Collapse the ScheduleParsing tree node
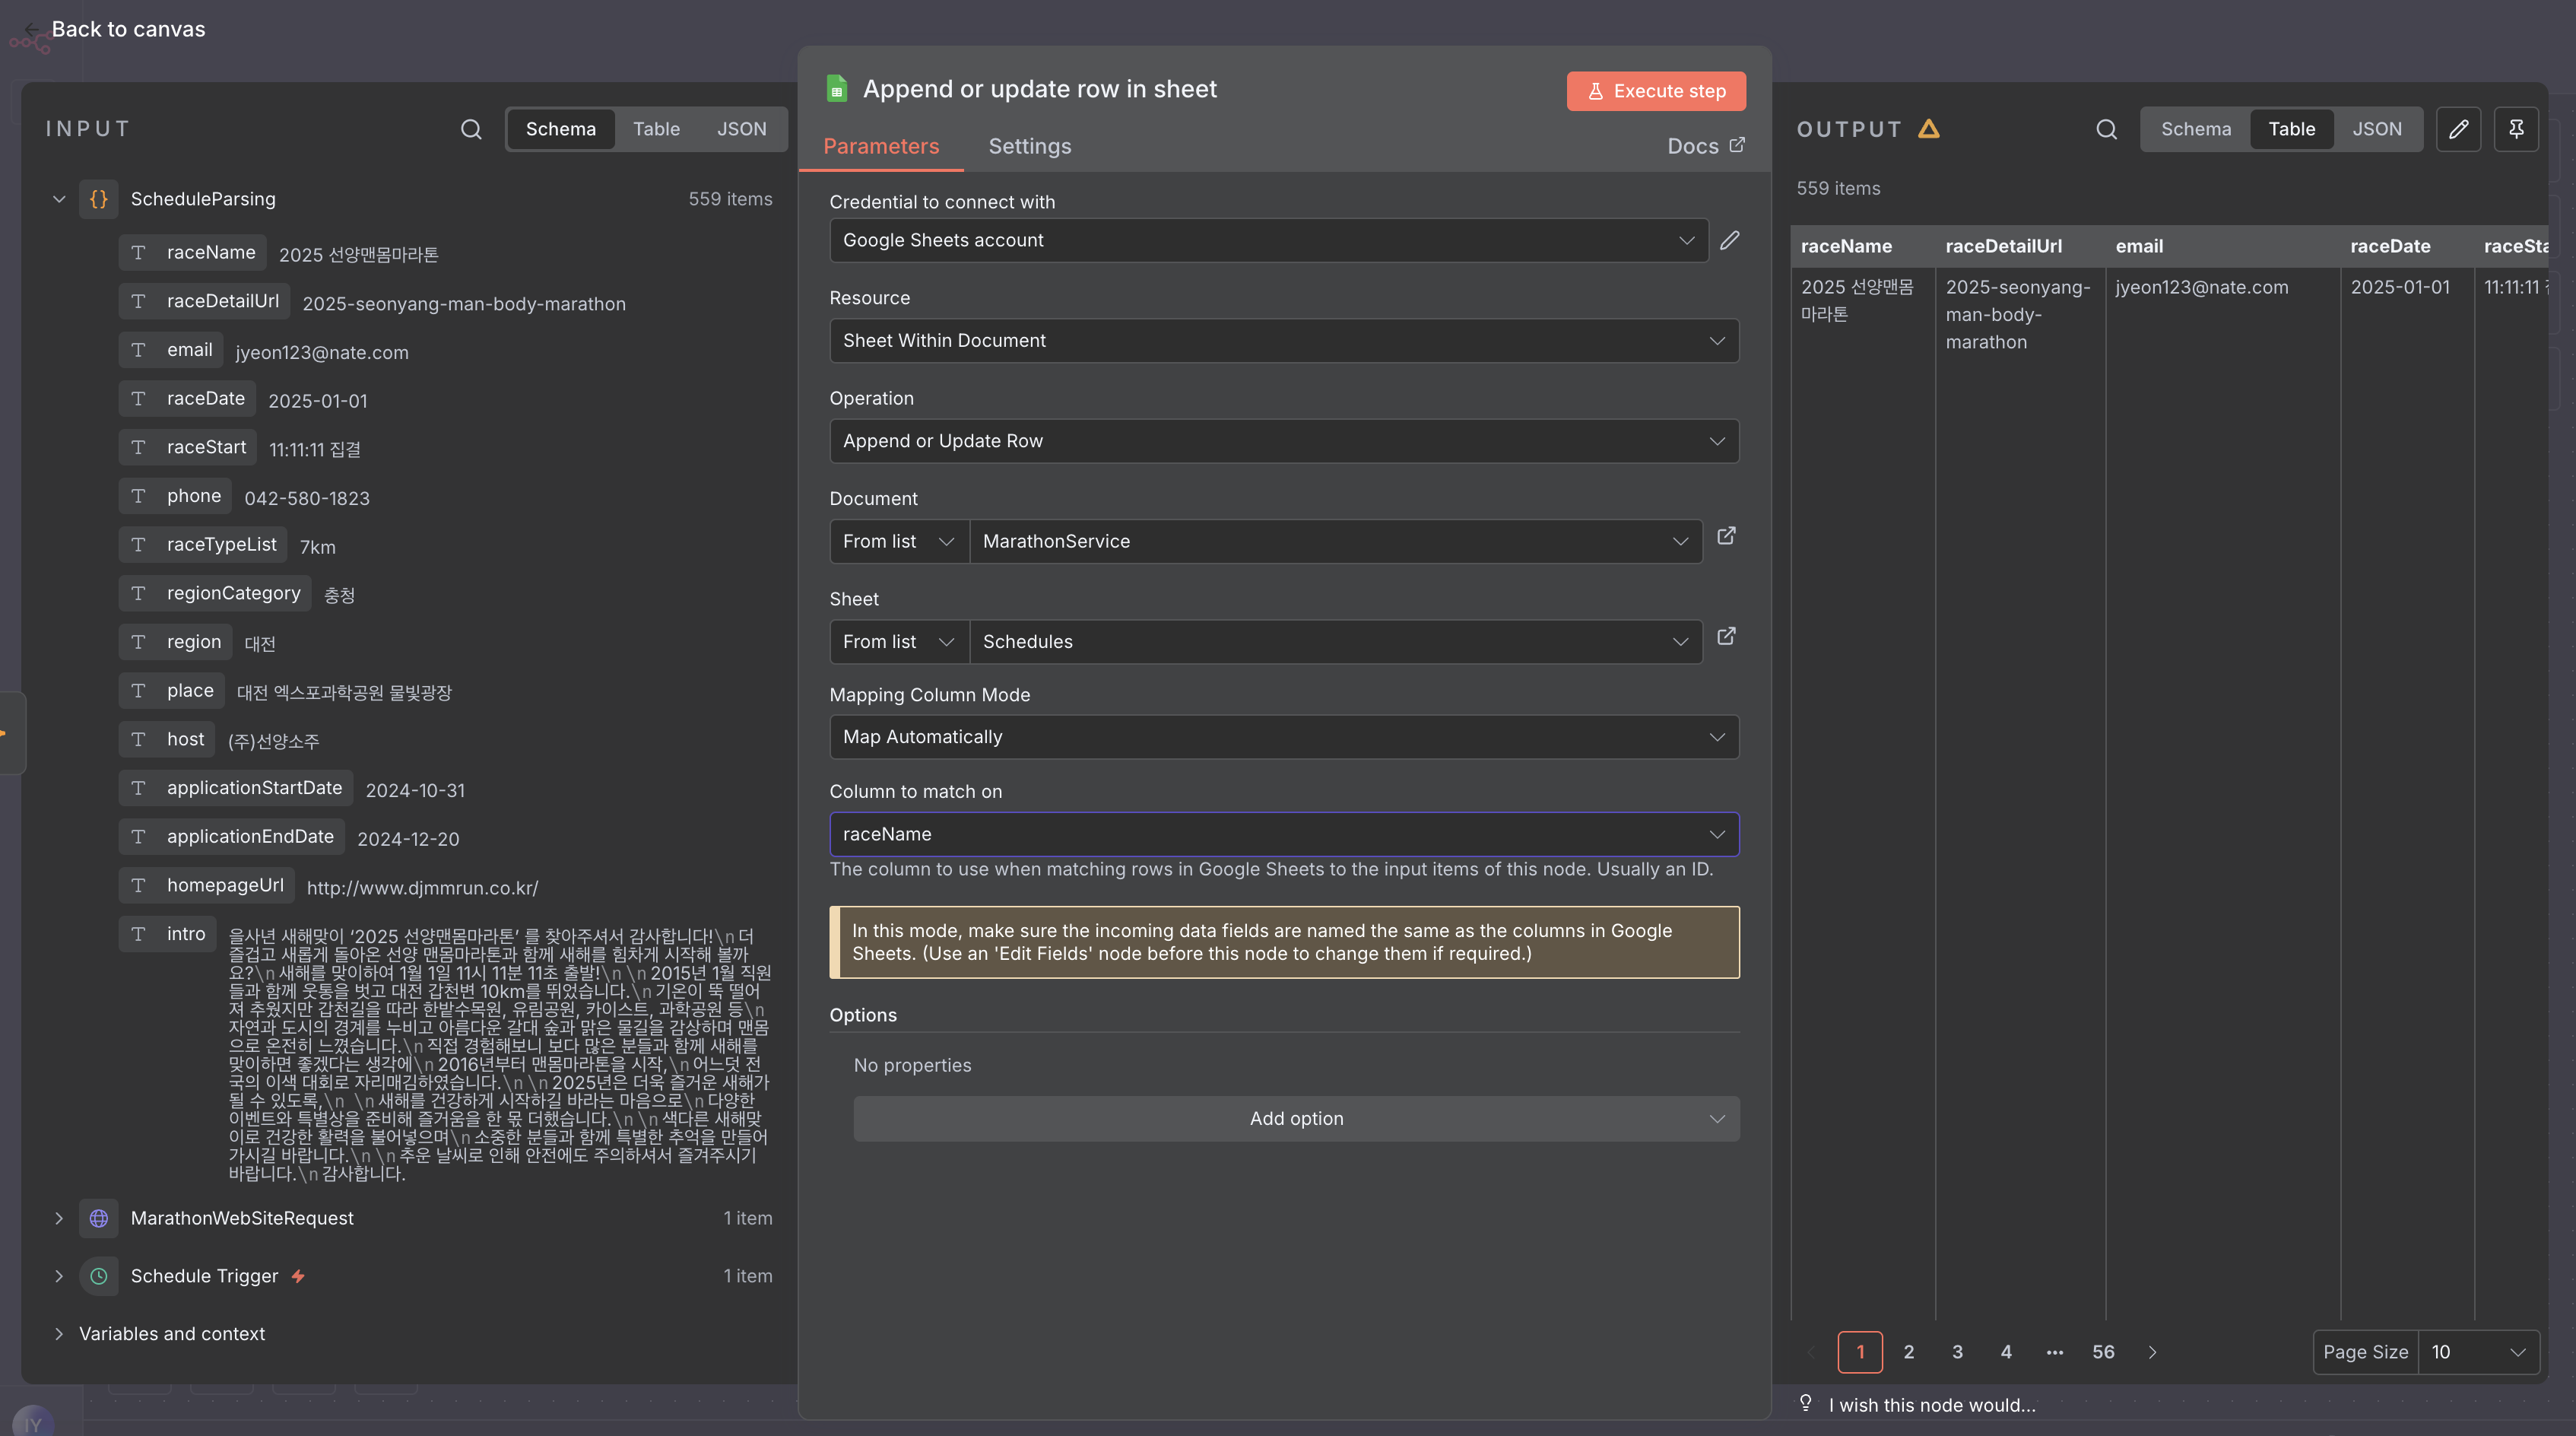 pyautogui.click(x=59, y=199)
